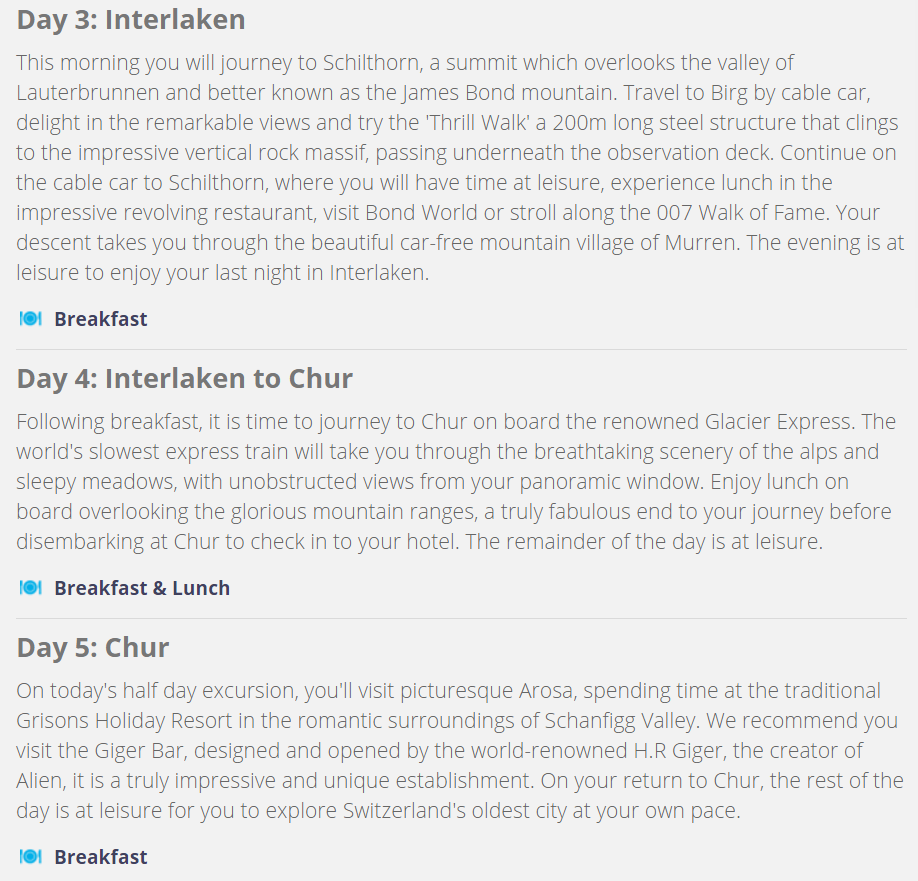Image resolution: width=918 pixels, height=881 pixels.
Task: Click the Schanfigg Valley text
Action: pos(621,721)
